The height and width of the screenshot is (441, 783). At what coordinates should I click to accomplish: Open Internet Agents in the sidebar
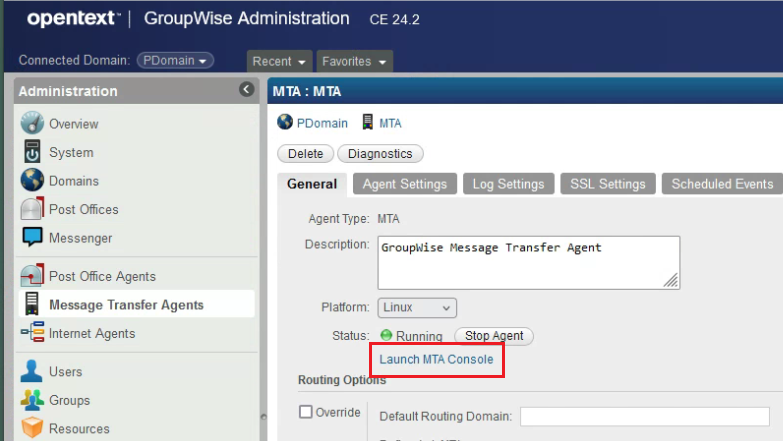[x=92, y=333]
